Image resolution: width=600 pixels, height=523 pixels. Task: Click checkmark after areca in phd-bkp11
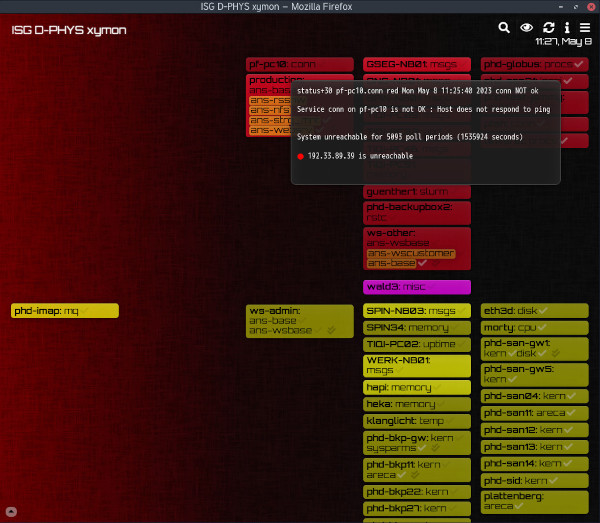click(x=401, y=475)
